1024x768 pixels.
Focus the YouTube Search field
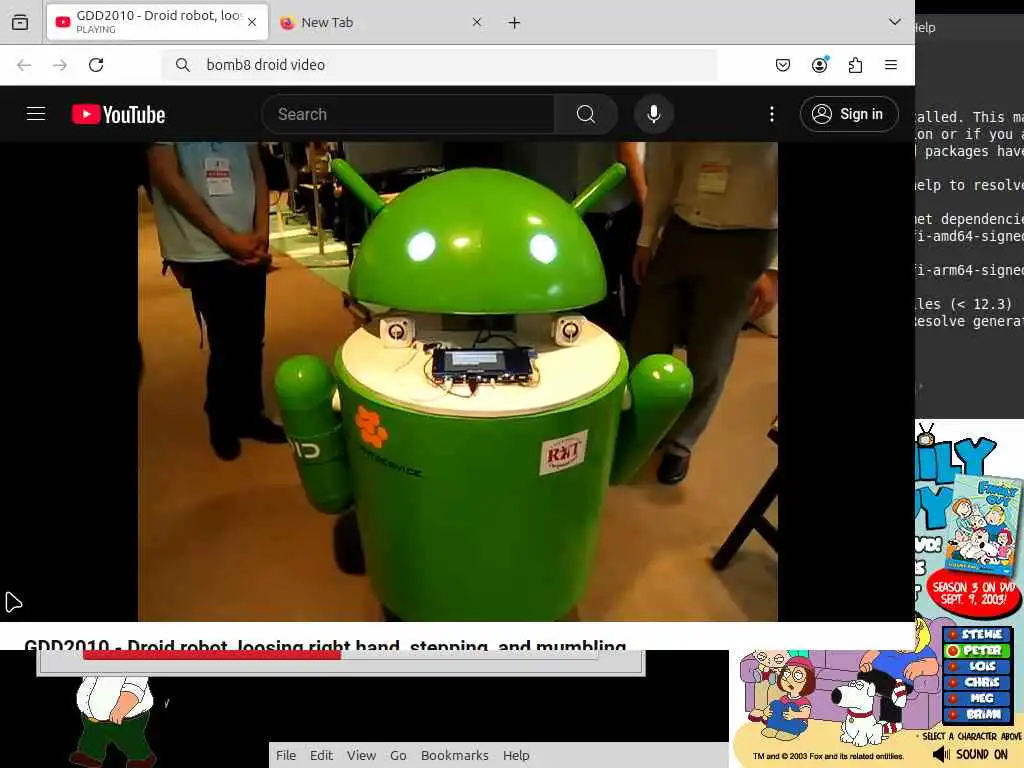[408, 114]
